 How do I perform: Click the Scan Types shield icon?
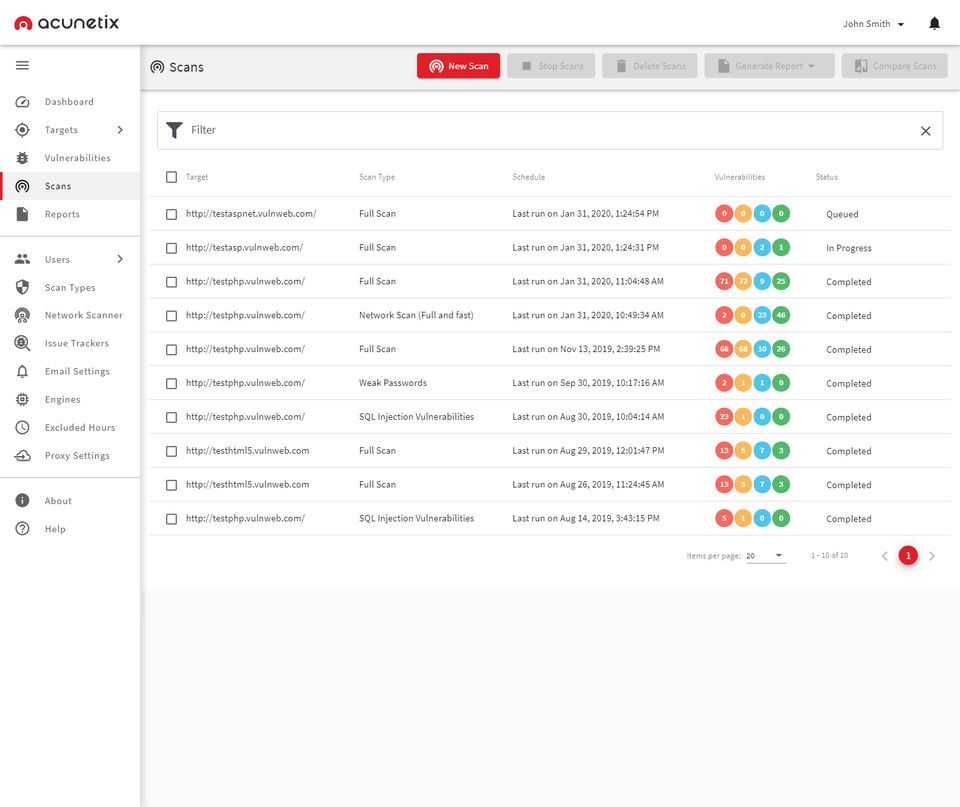(22, 287)
